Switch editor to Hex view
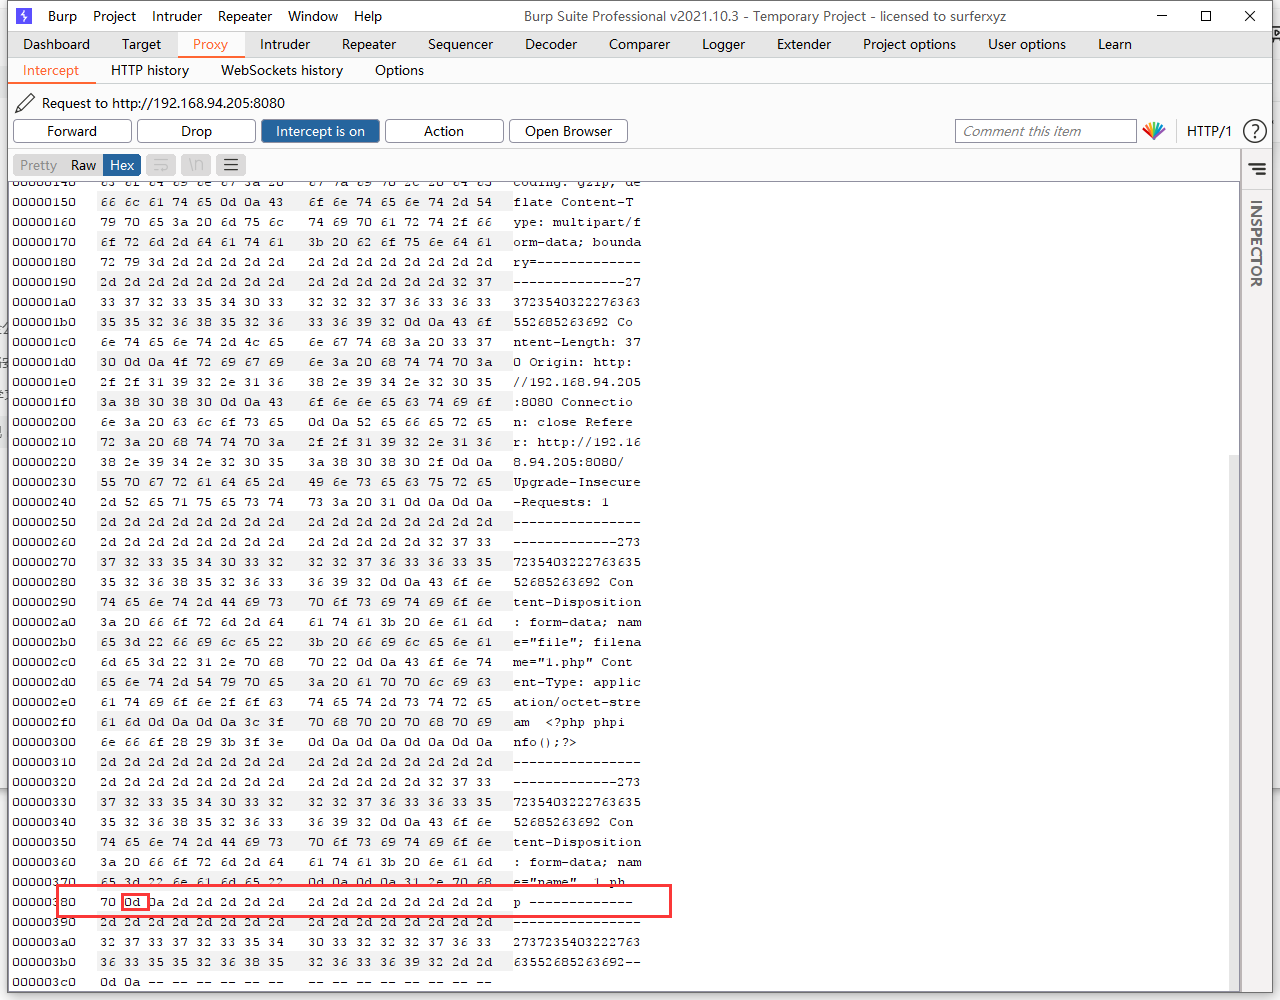Viewport: 1280px width, 1000px height. click(x=122, y=165)
